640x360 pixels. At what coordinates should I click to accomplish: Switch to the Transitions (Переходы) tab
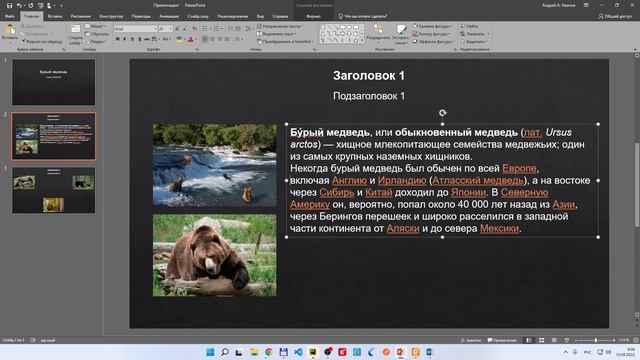141,16
